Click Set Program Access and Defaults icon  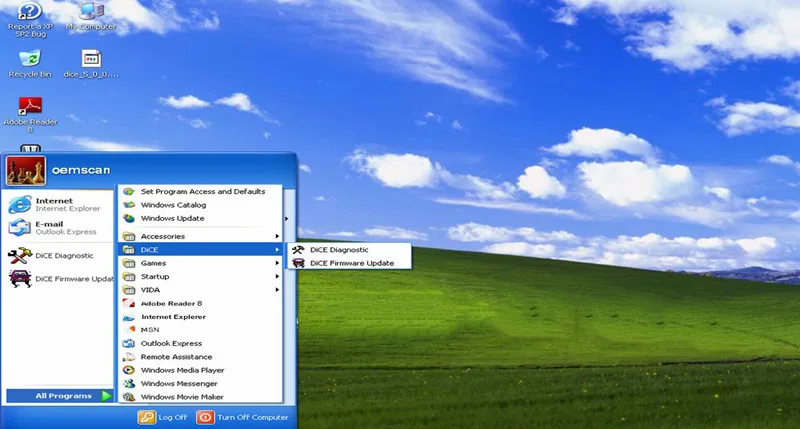tap(129, 191)
